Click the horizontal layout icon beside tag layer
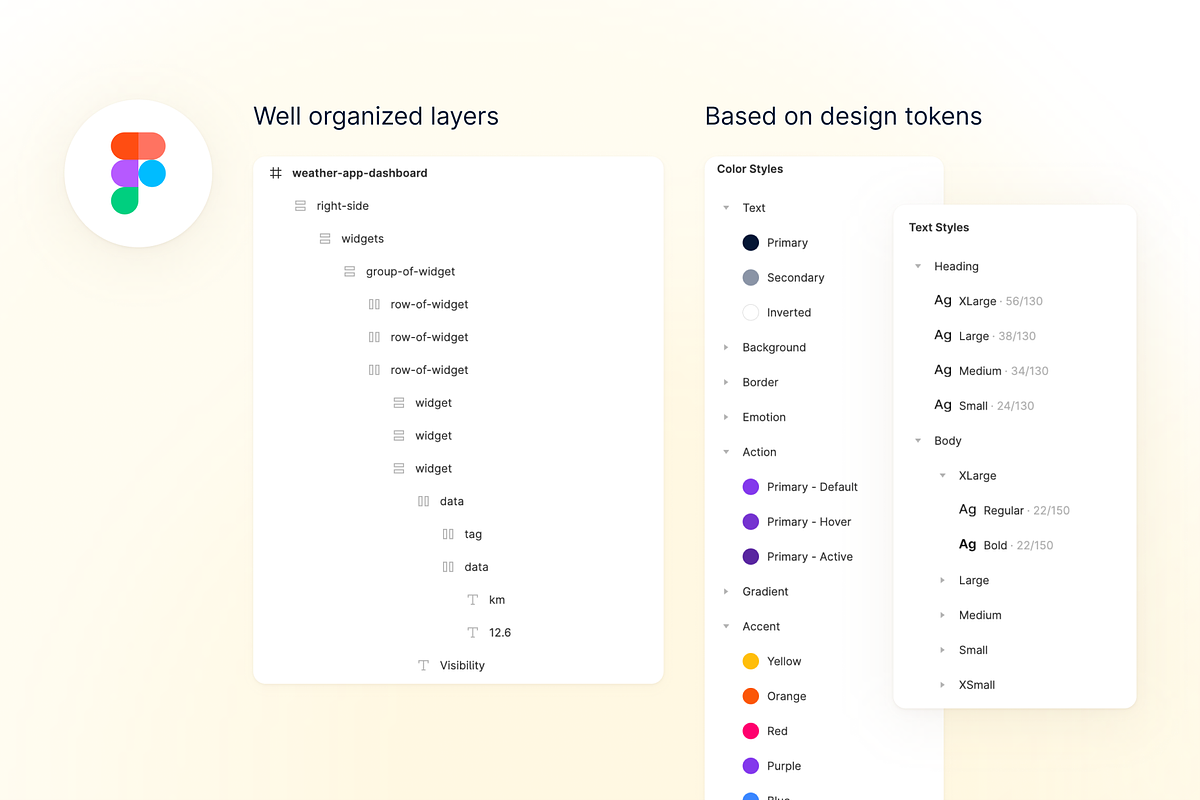Viewport: 1200px width, 800px height. (448, 534)
